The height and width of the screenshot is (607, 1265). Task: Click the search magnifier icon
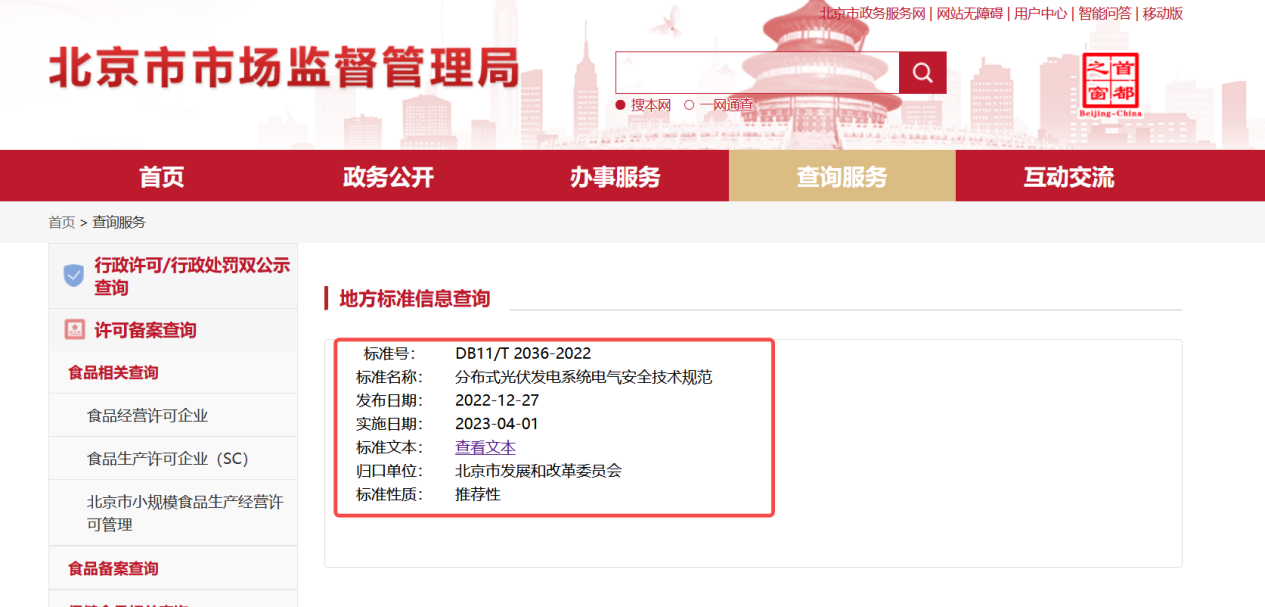(921, 72)
